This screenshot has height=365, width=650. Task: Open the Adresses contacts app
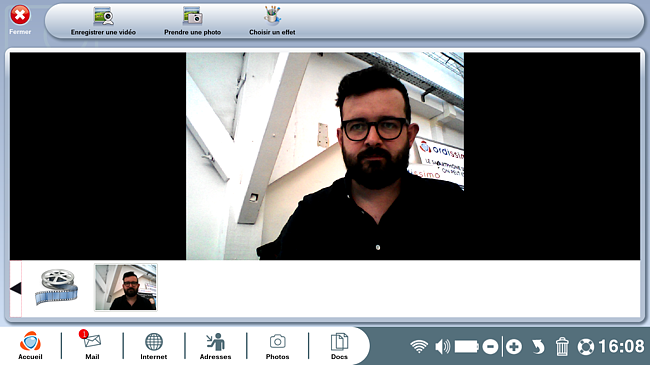click(216, 346)
